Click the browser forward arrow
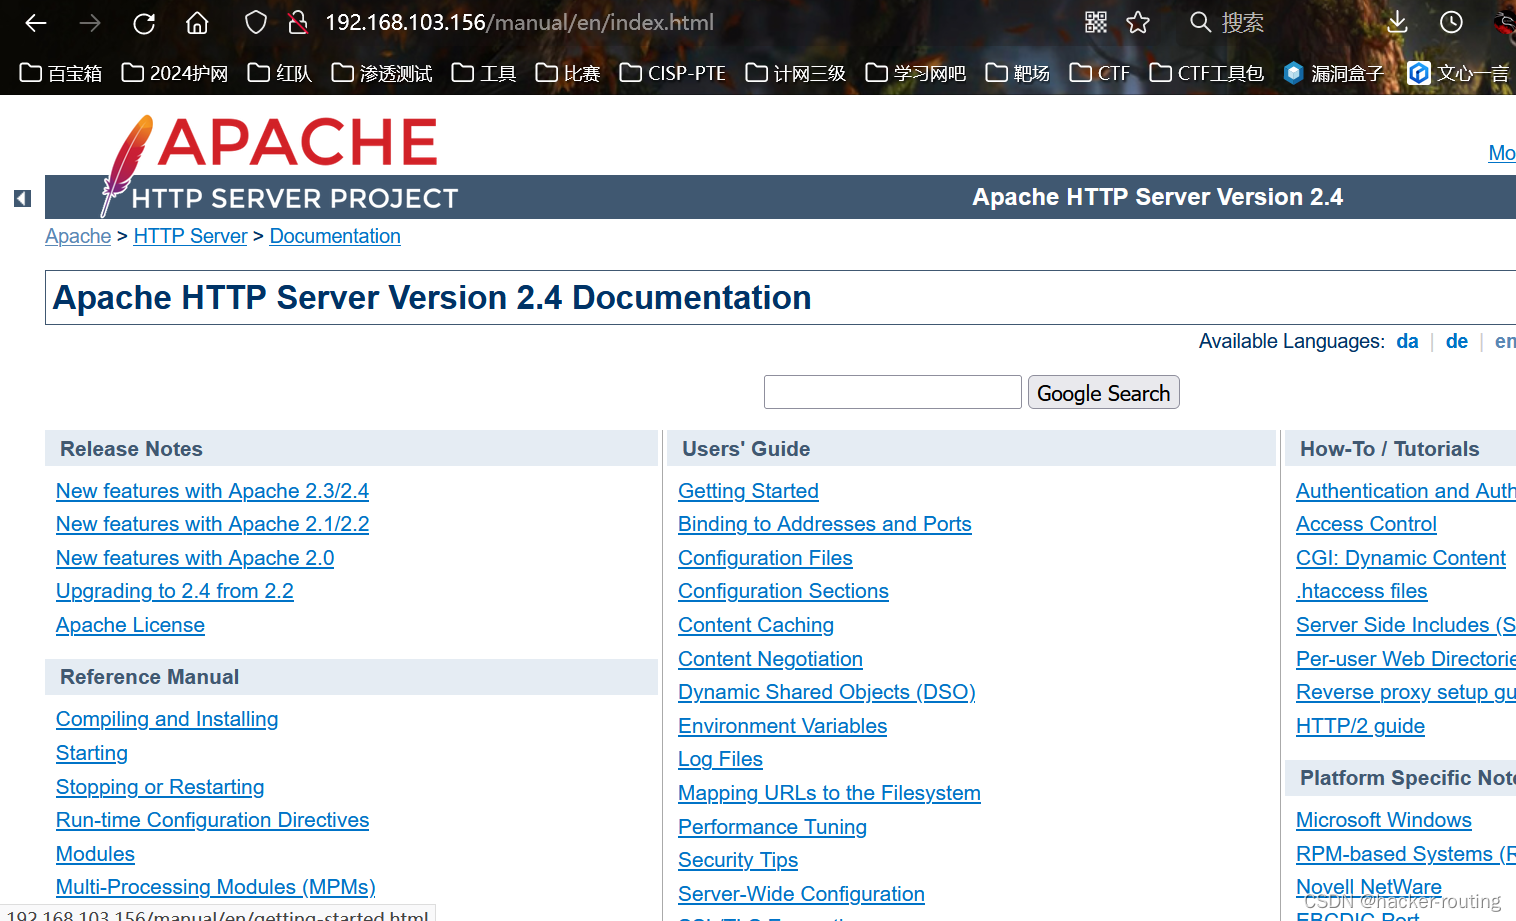The image size is (1516, 921). click(x=90, y=23)
